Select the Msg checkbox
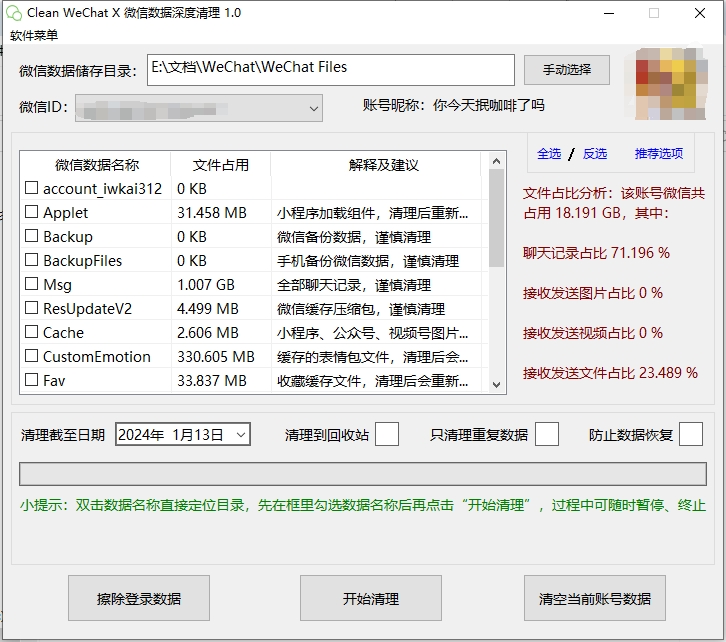726x642 pixels. pos(31,283)
